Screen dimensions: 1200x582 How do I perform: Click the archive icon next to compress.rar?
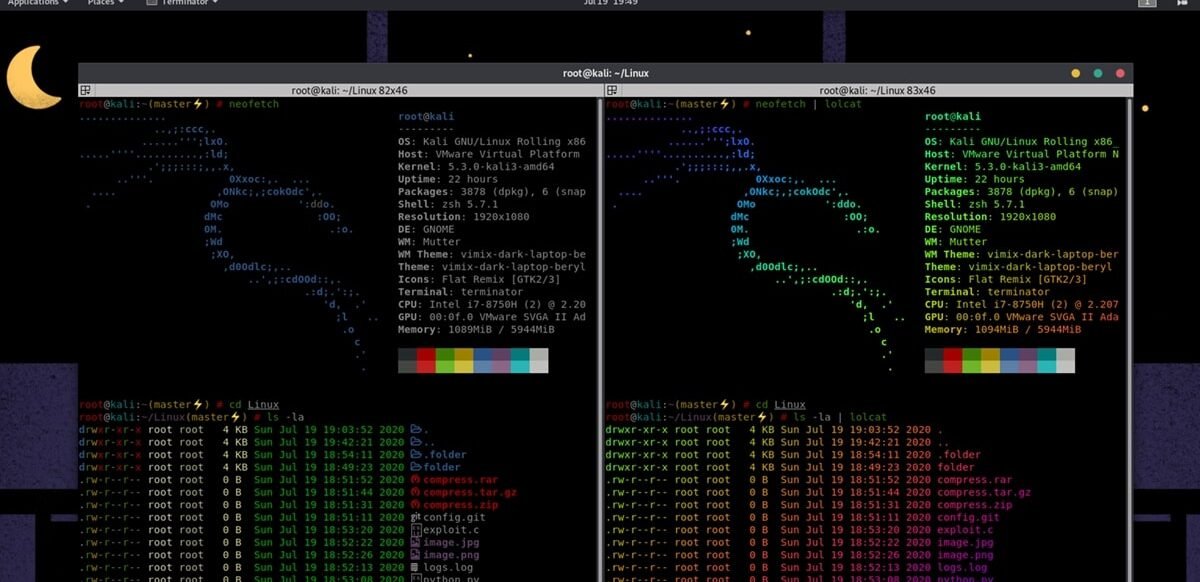click(x=415, y=479)
